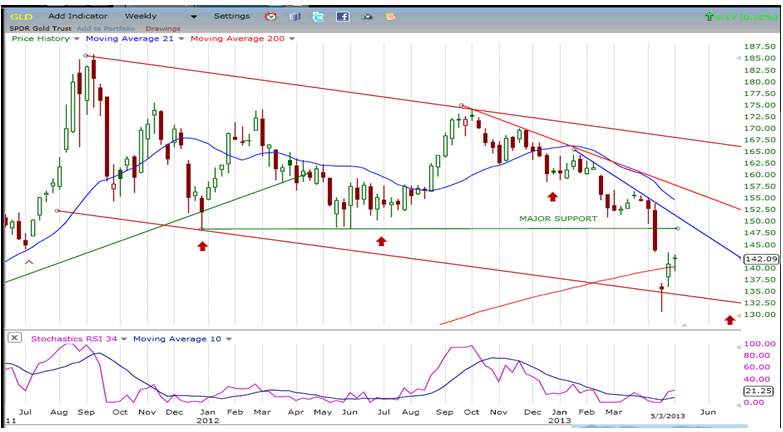783x432 pixels.
Task: Open the Weekly timeframe dropdown
Action: point(161,16)
